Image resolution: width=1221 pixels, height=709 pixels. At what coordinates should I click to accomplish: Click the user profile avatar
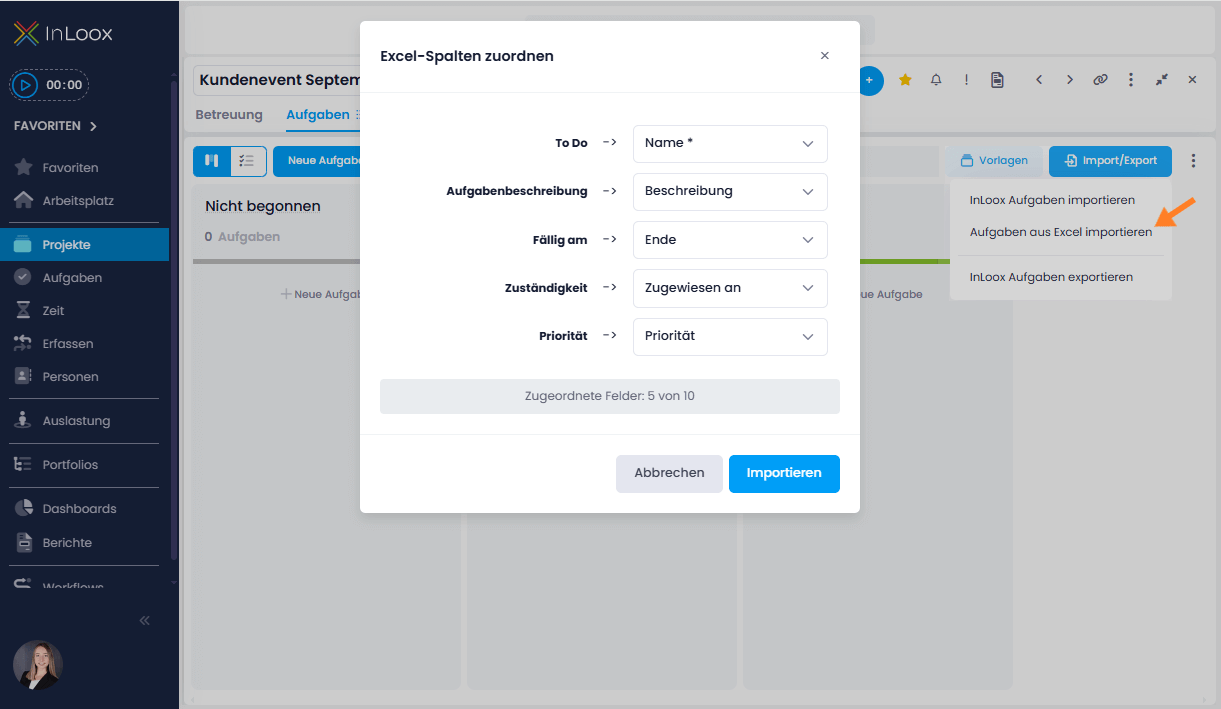point(38,665)
